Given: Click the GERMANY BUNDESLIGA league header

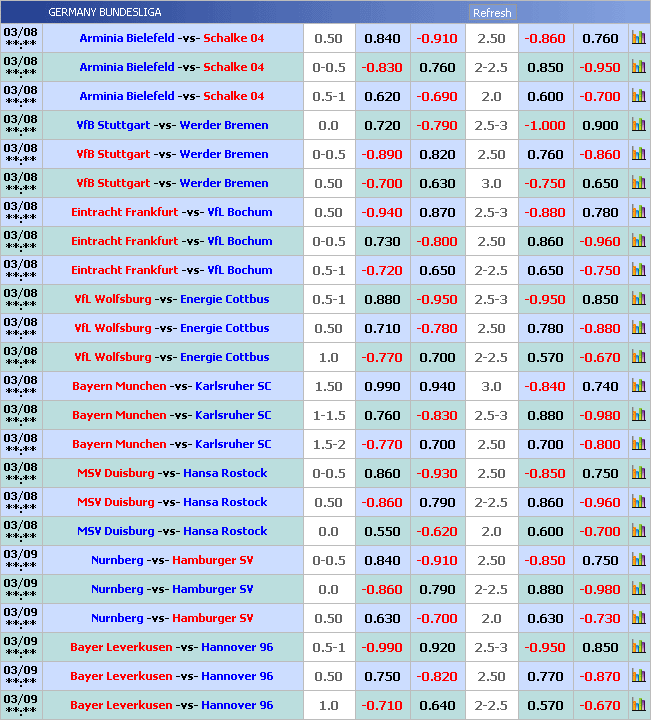Looking at the screenshot, I should pyautogui.click(x=105, y=12).
